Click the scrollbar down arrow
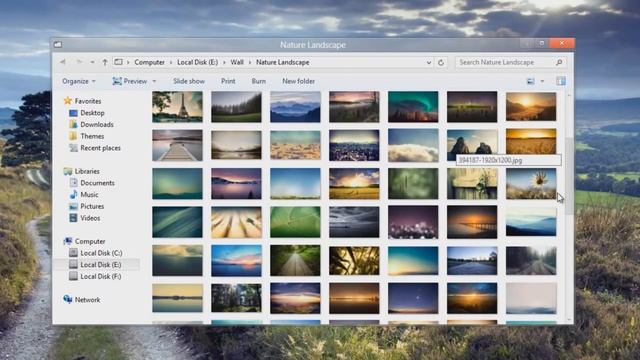 coord(569,320)
